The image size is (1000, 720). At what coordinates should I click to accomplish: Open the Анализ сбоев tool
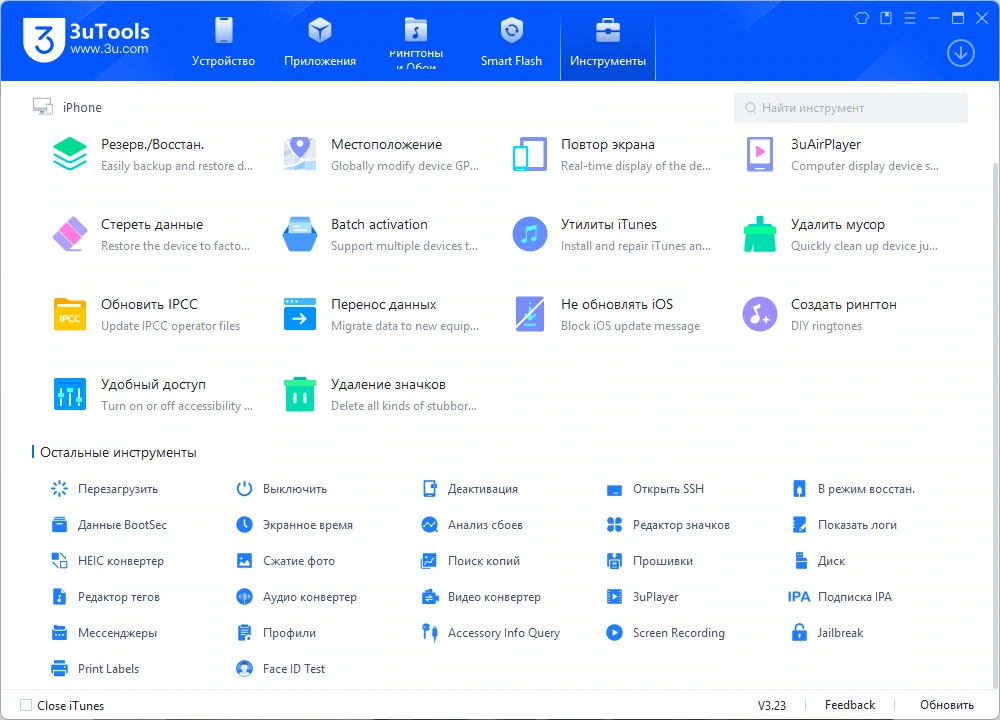[472, 525]
